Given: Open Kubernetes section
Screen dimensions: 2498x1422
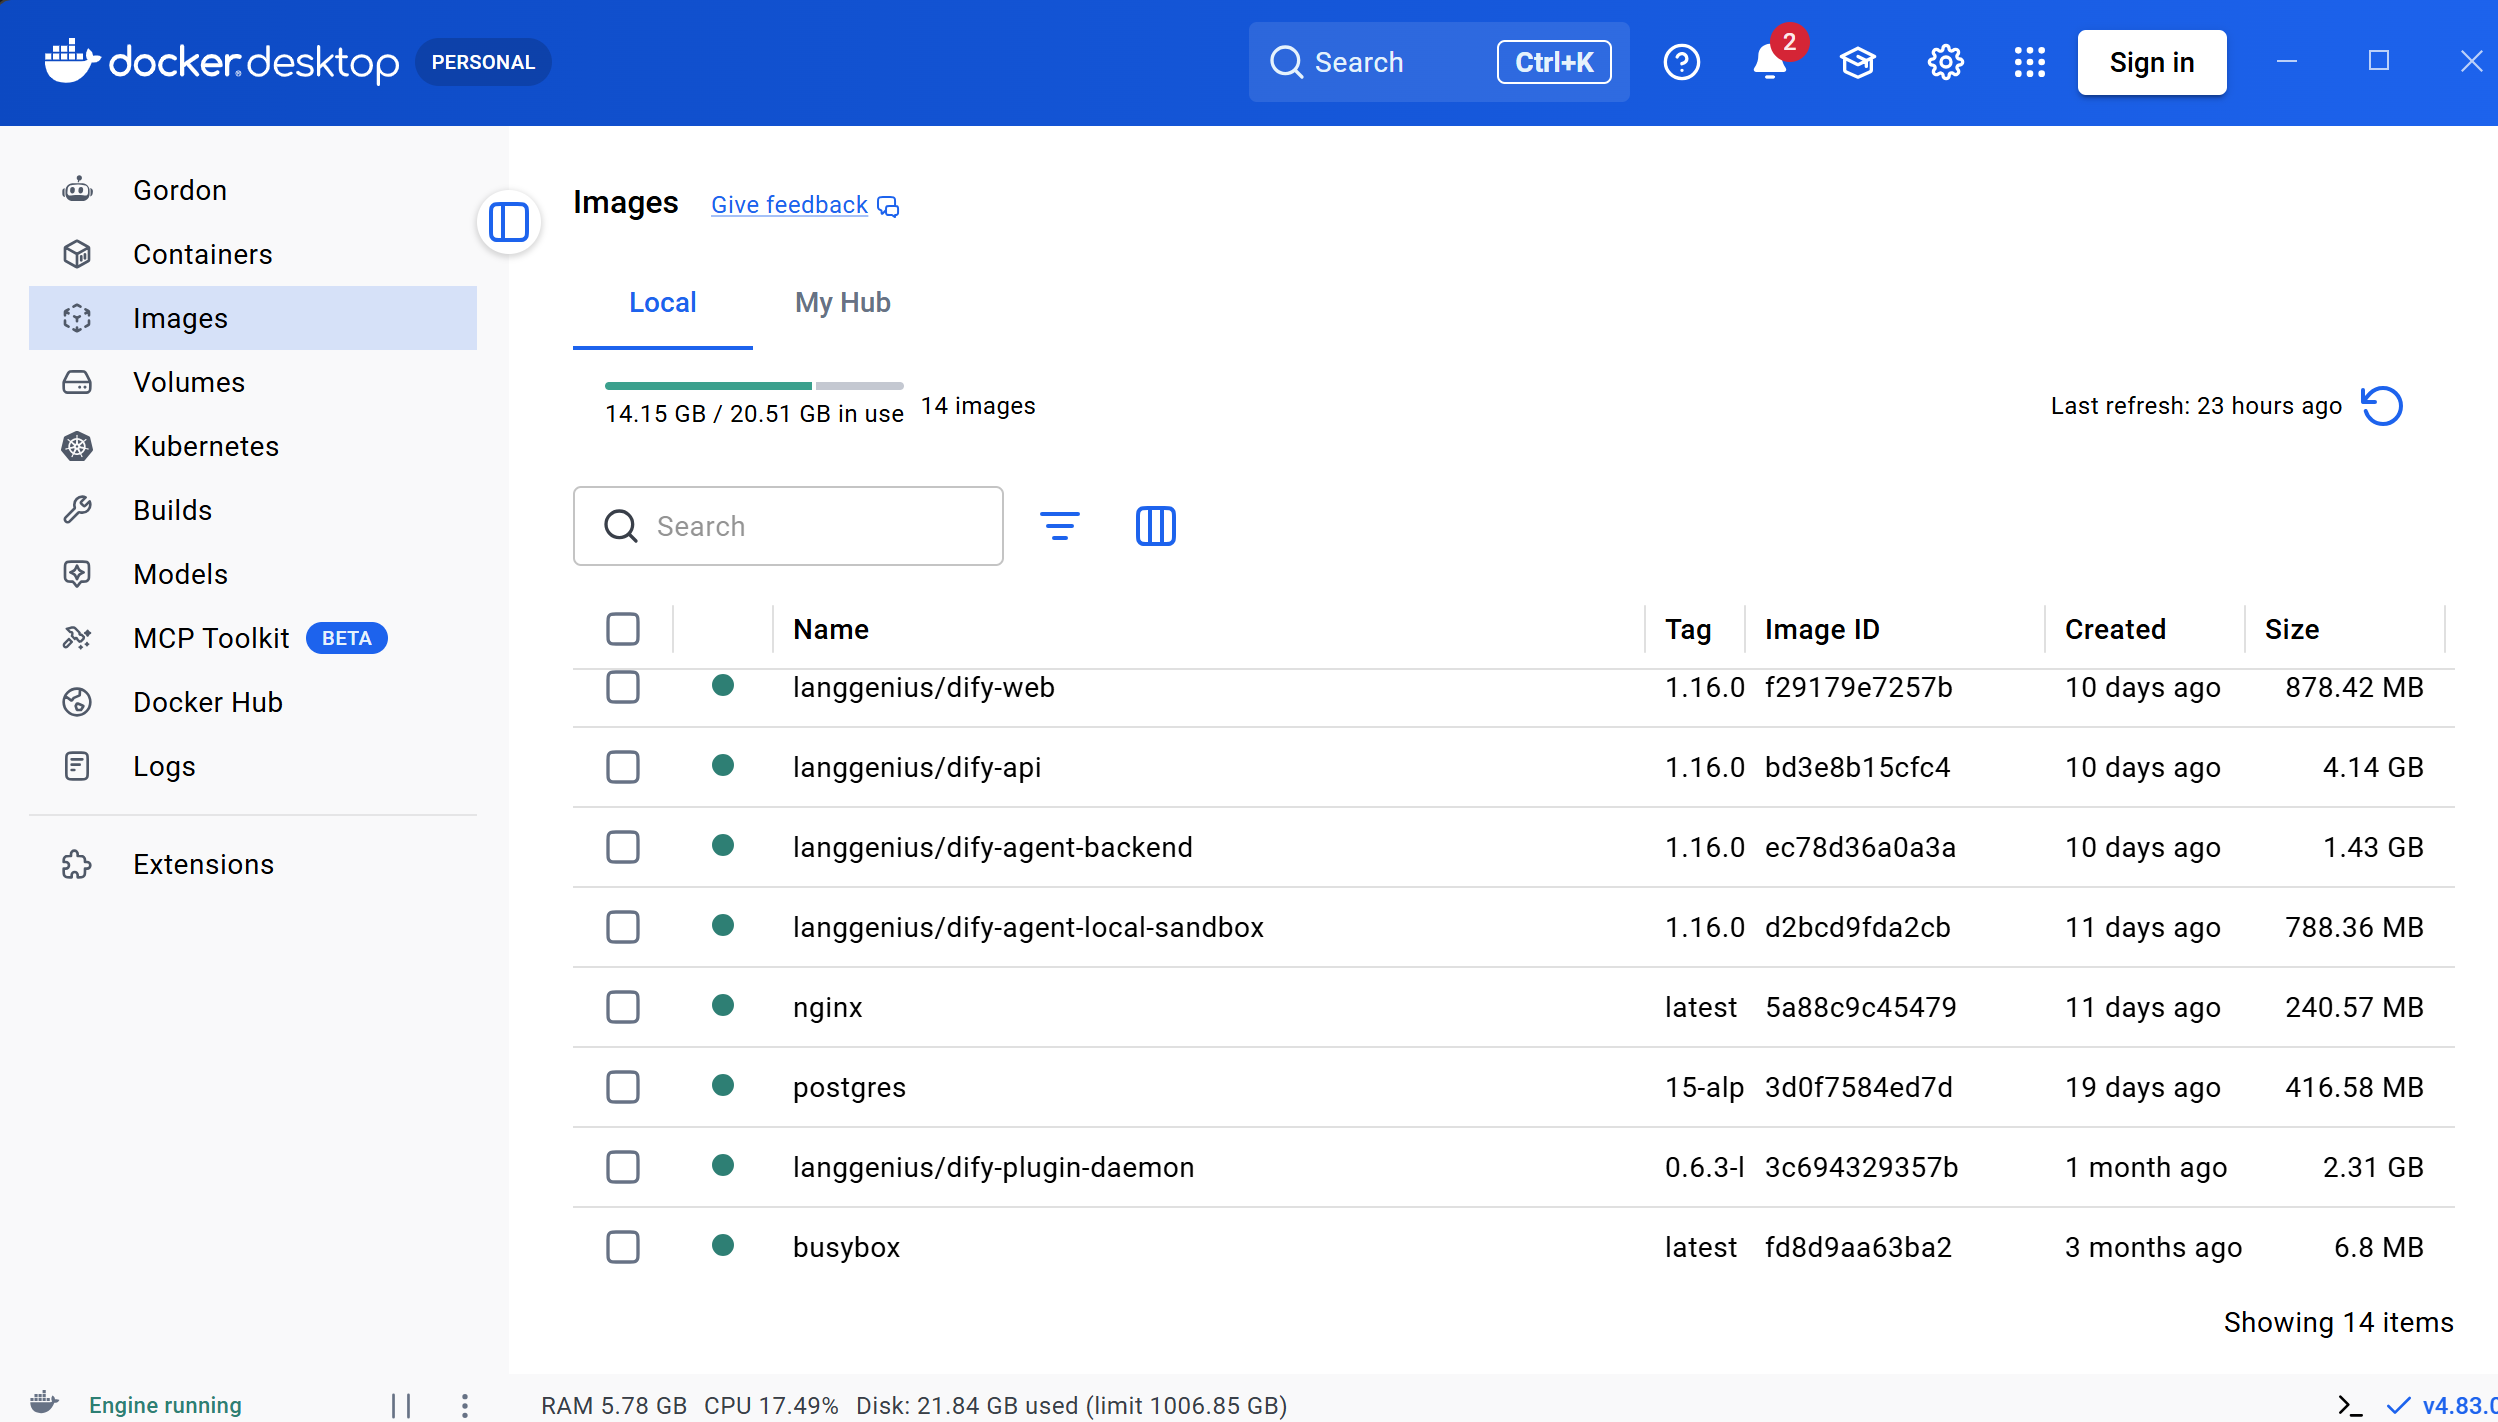Looking at the screenshot, I should coord(252,446).
